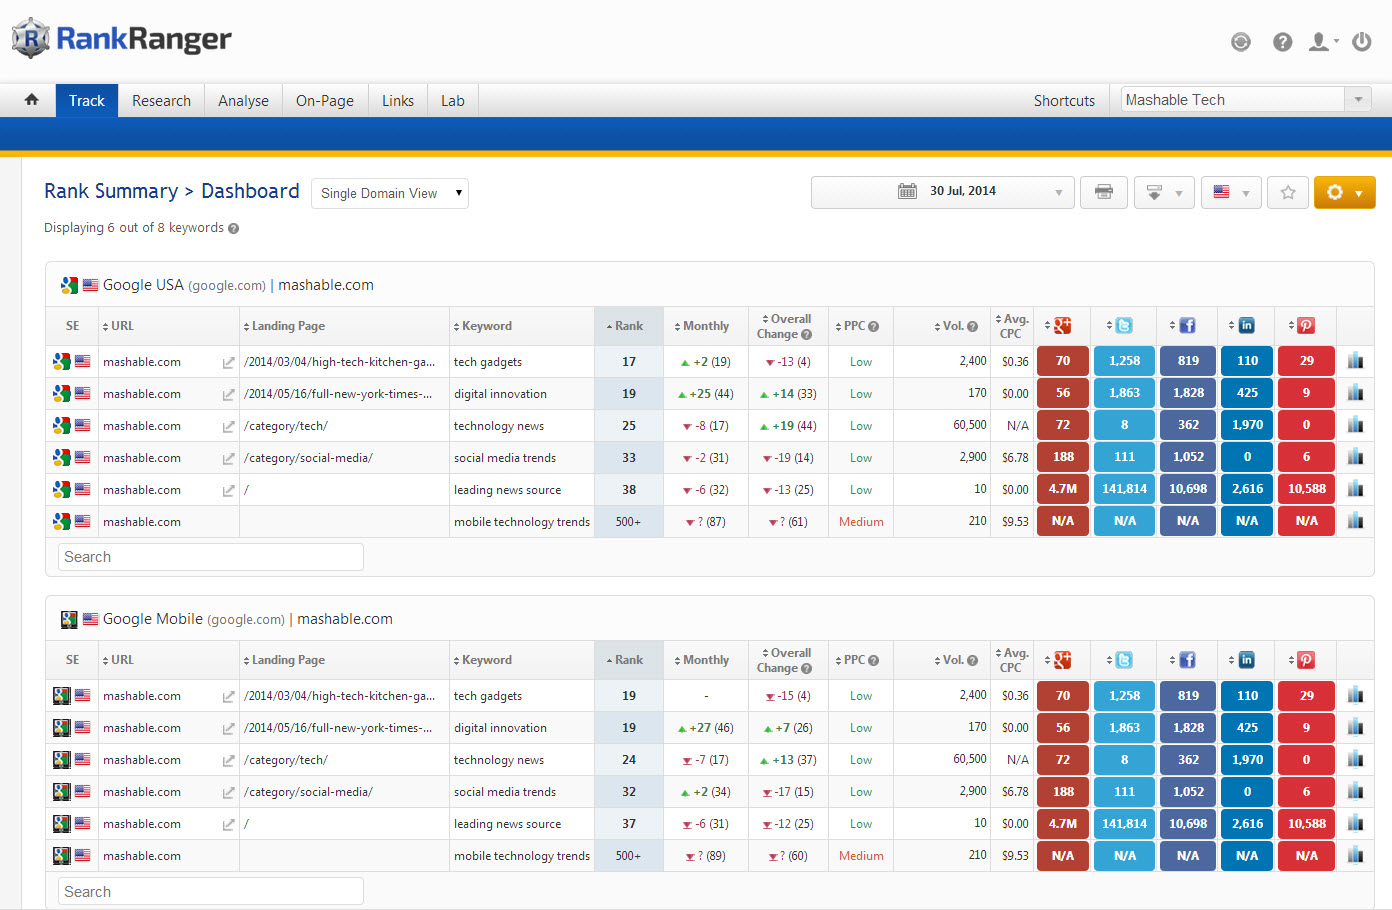Switch to the Research tab
The image size is (1392, 910).
point(161,101)
